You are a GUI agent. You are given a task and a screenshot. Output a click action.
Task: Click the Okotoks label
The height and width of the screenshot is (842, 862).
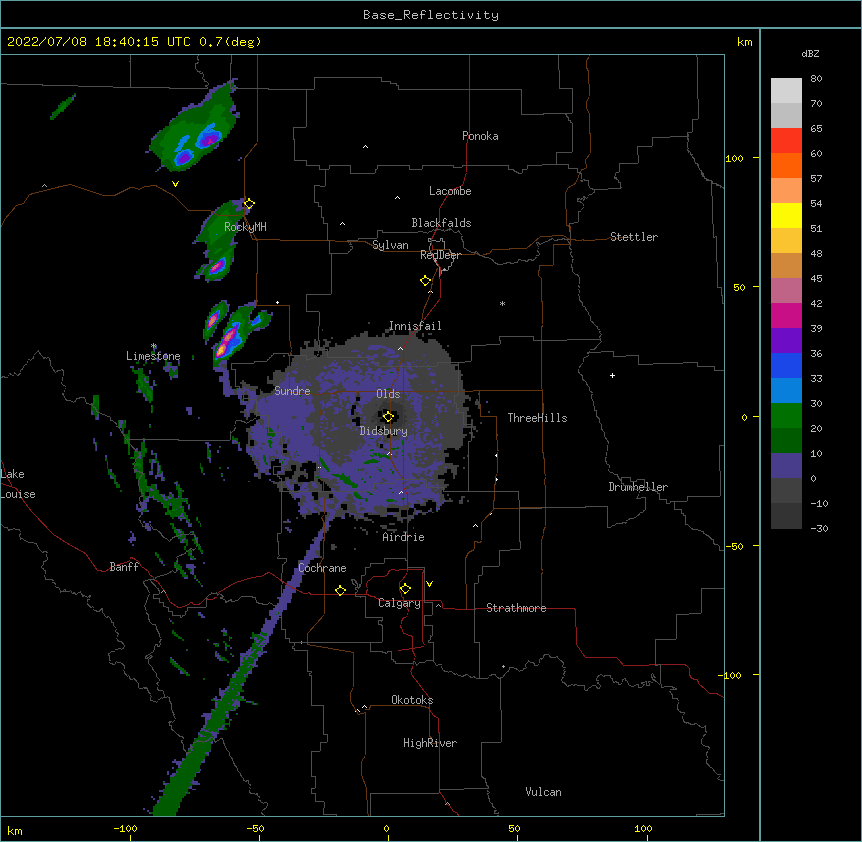pyautogui.click(x=412, y=700)
